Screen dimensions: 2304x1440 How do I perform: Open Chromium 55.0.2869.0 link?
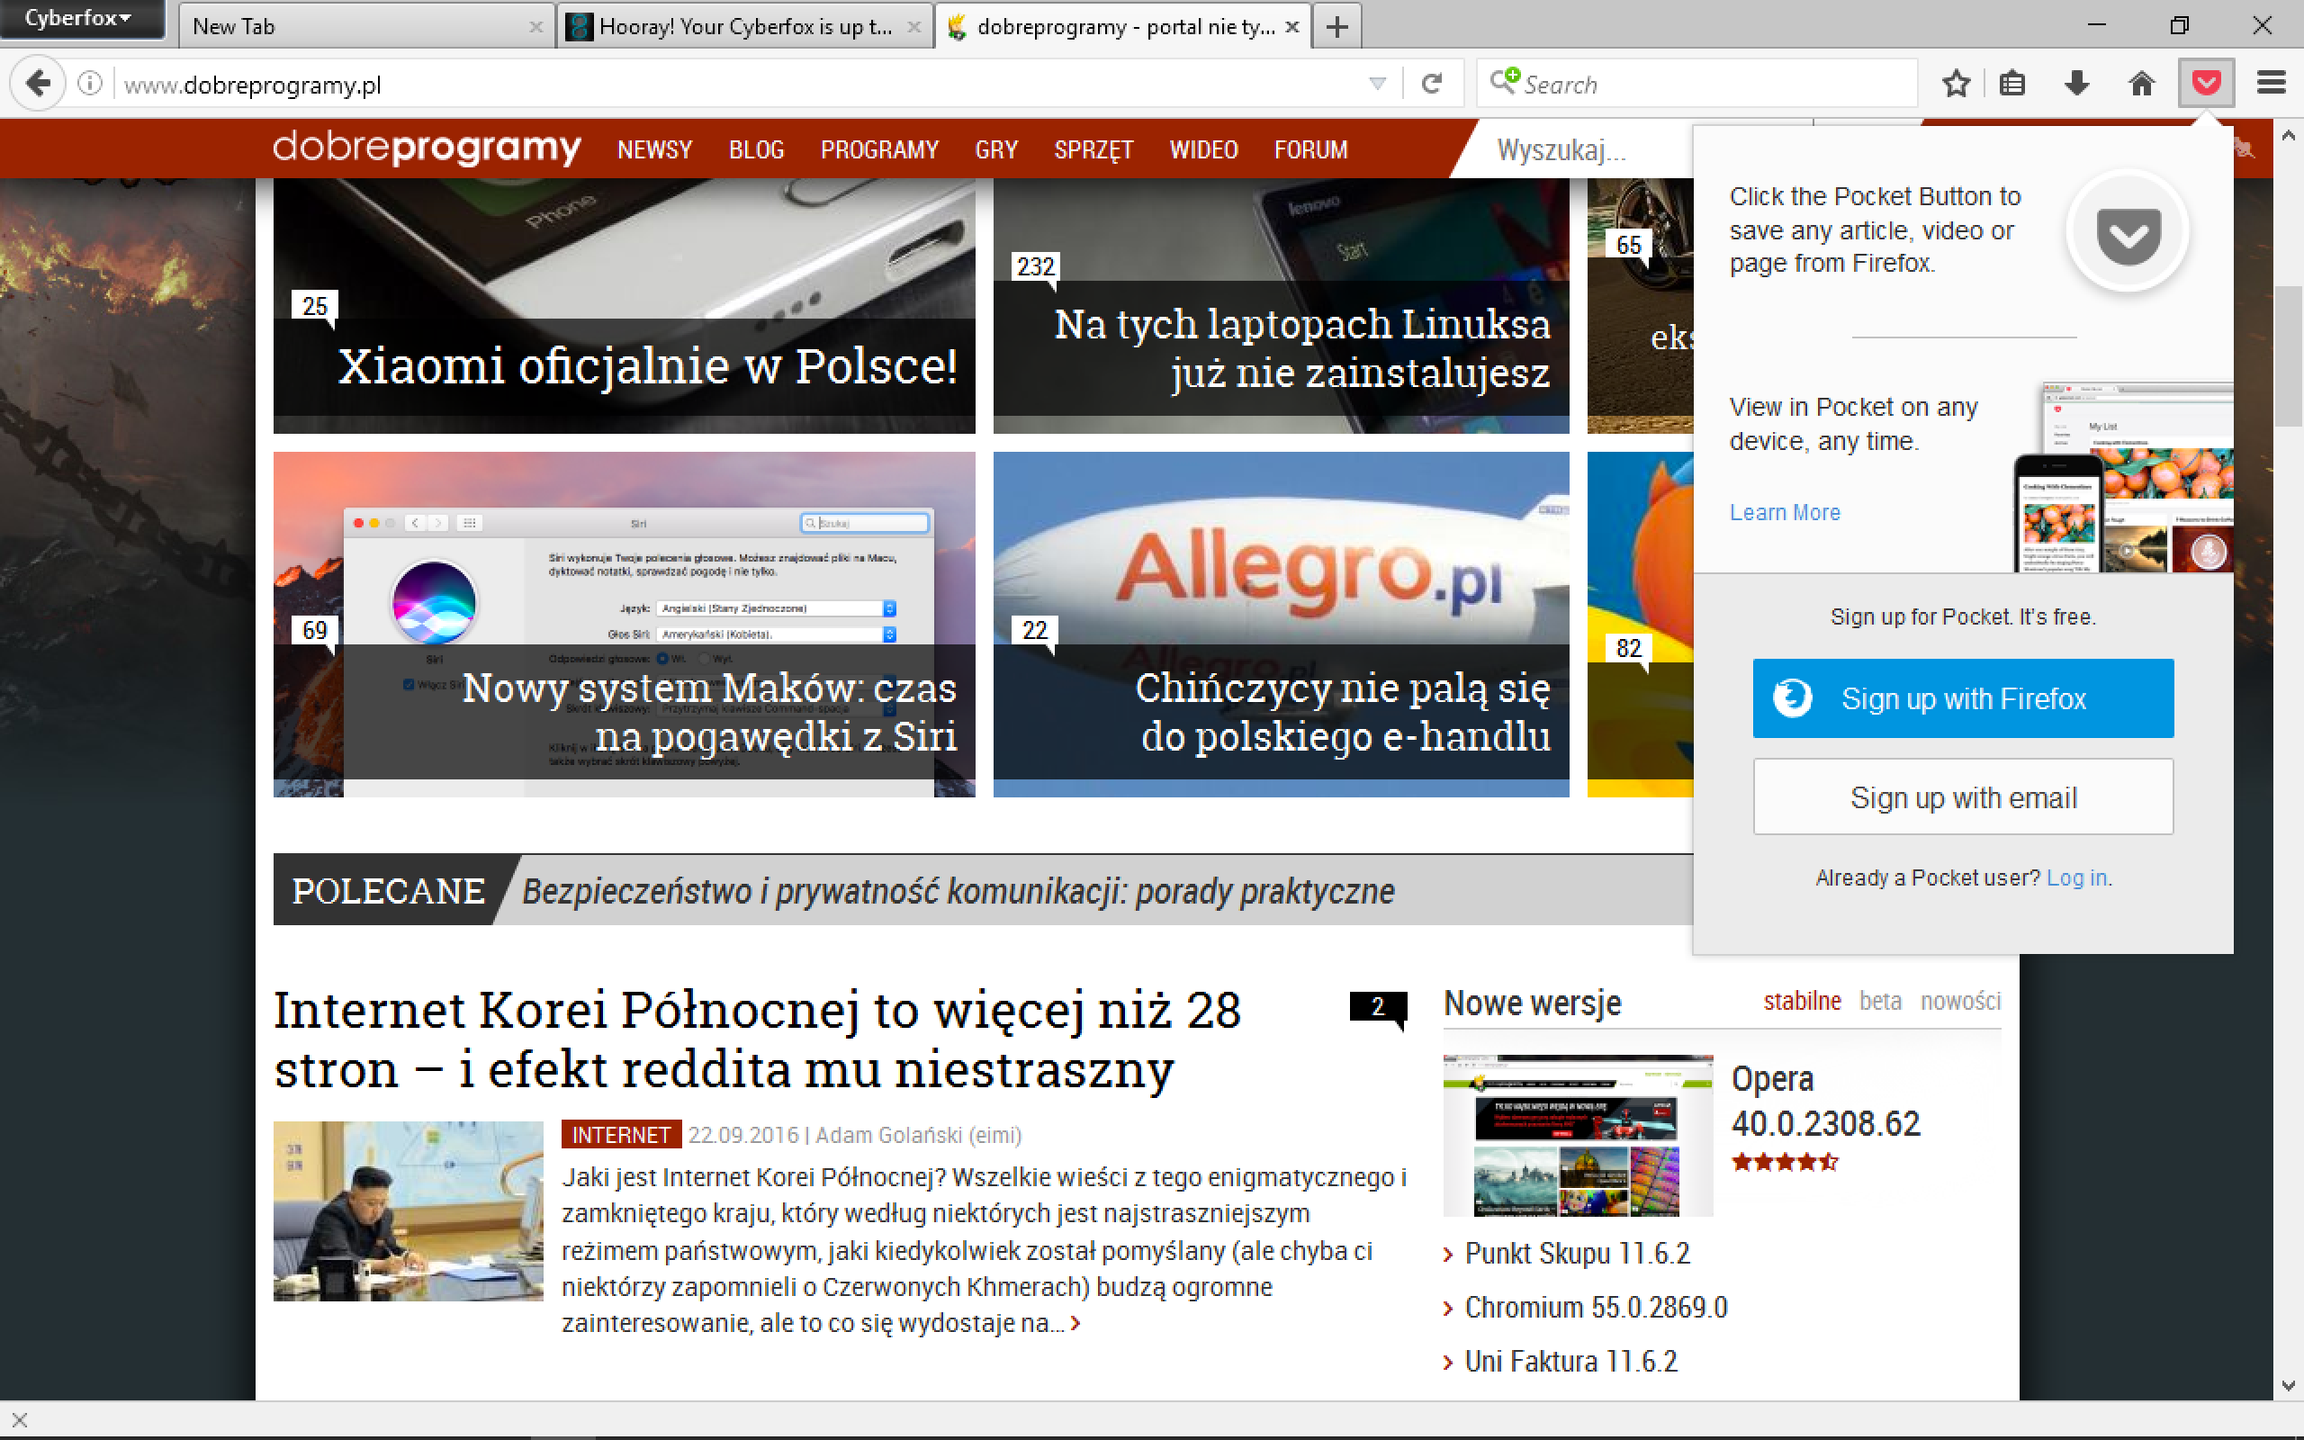tap(1596, 1307)
